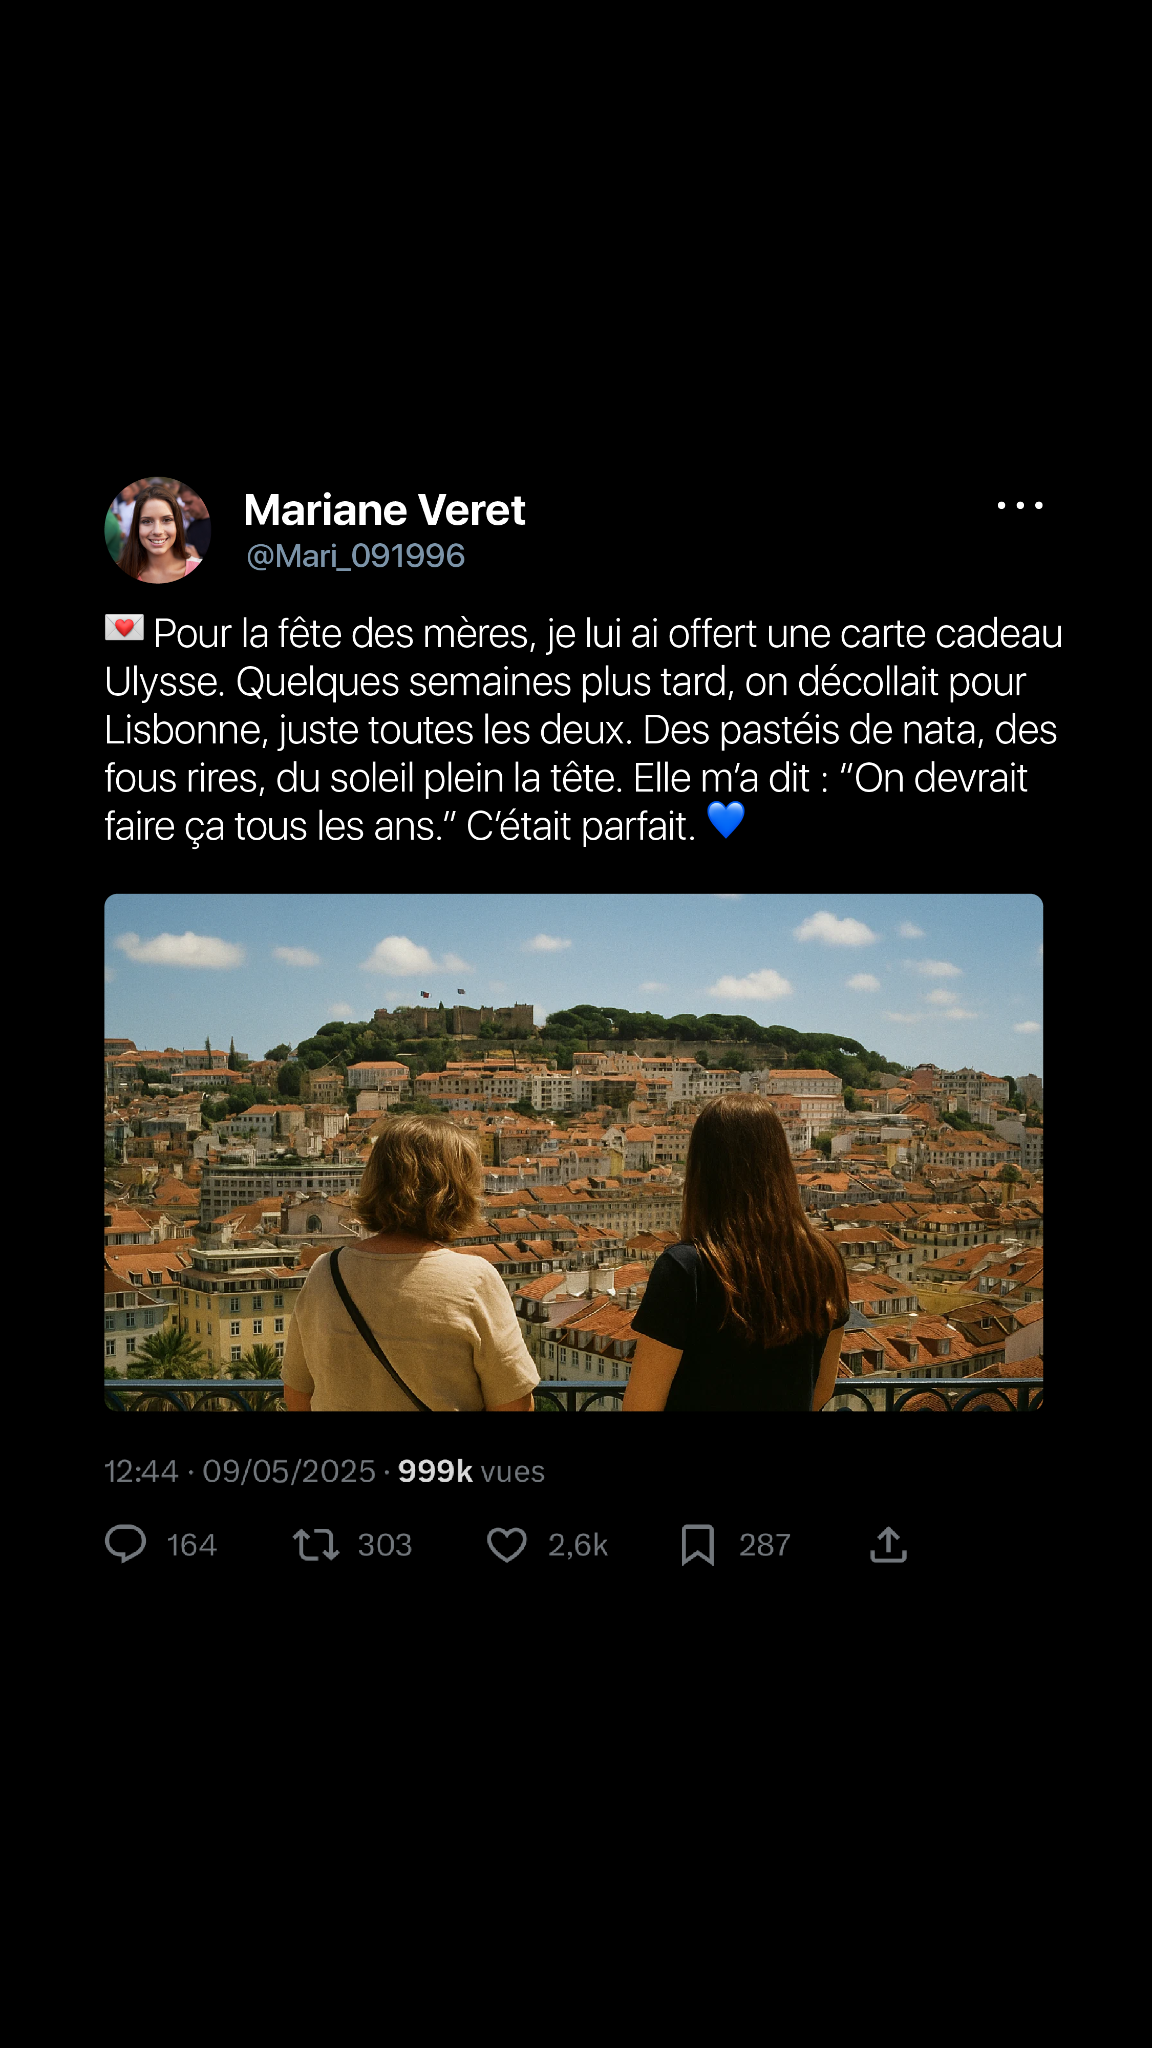Click the blue heart emoji after parfait
The width and height of the screenshot is (1152, 2048).
coord(726,820)
